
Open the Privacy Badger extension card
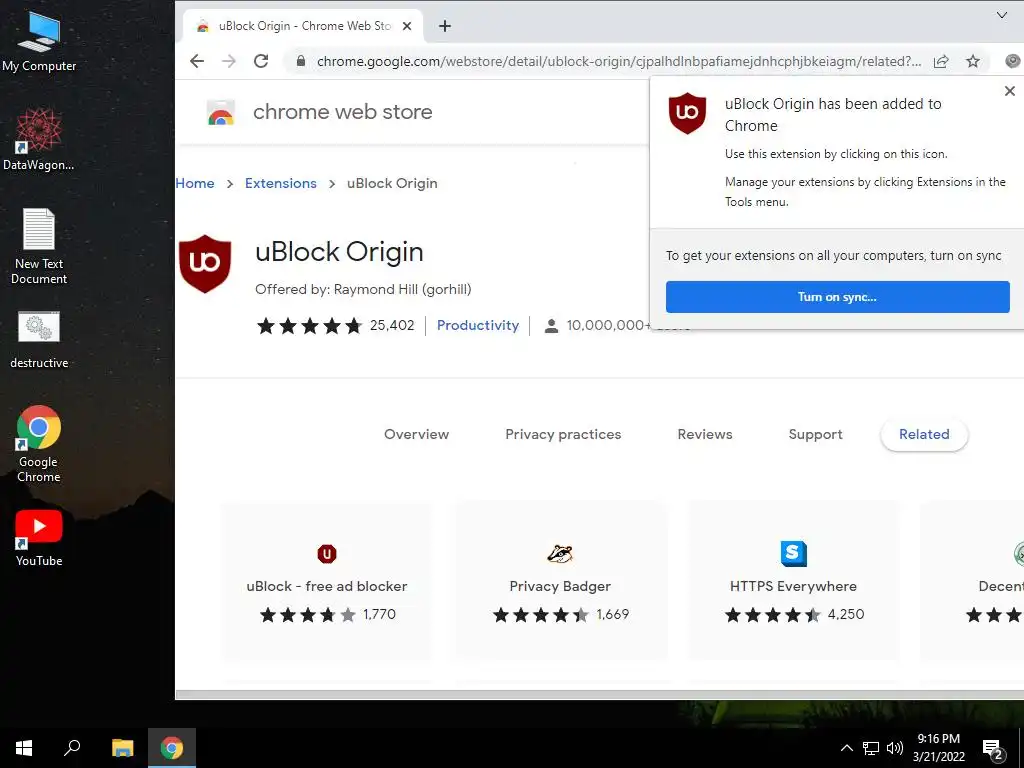coord(560,581)
